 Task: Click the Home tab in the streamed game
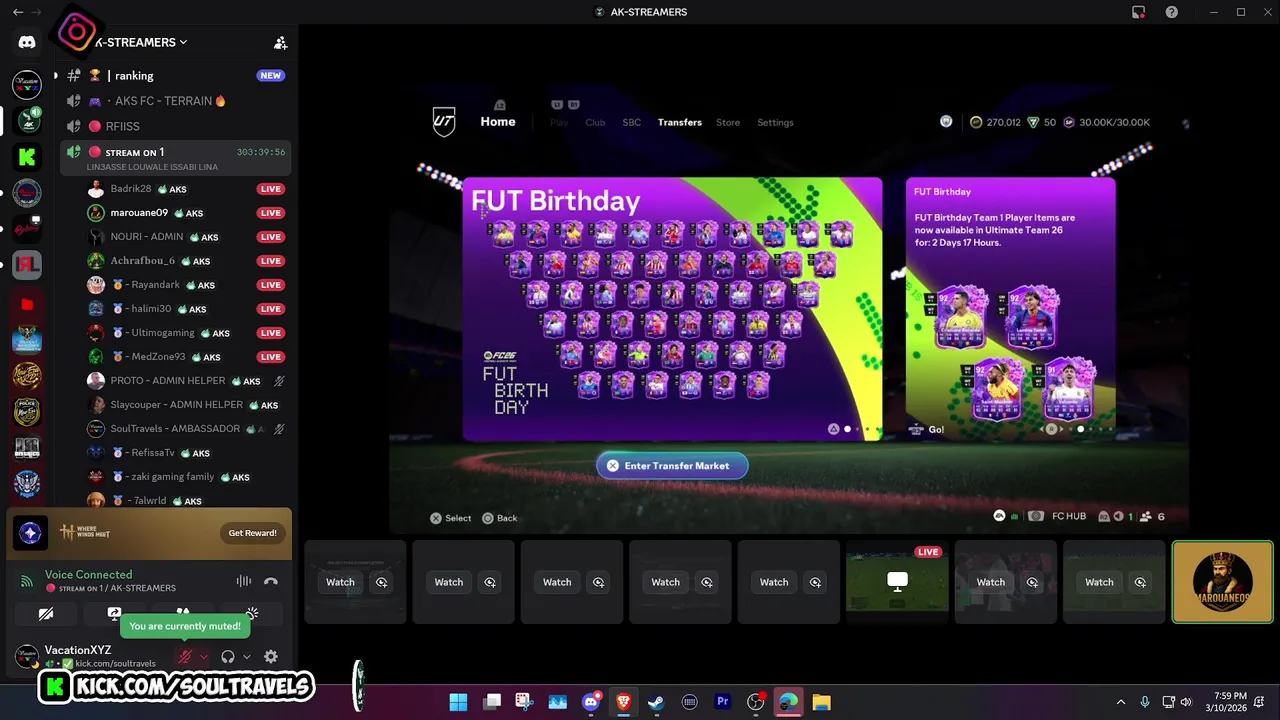pyautogui.click(x=498, y=122)
